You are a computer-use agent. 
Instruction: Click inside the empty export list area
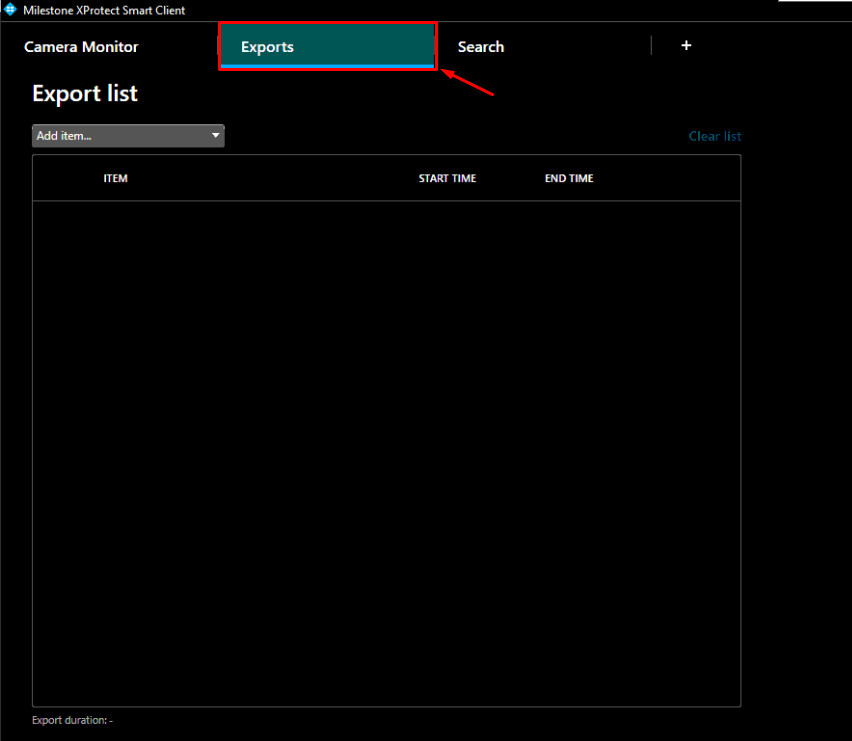[386, 450]
